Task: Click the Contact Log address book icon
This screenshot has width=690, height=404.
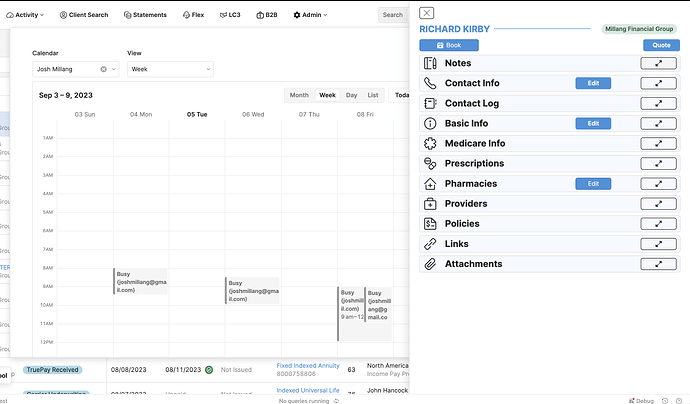Action: [430, 103]
